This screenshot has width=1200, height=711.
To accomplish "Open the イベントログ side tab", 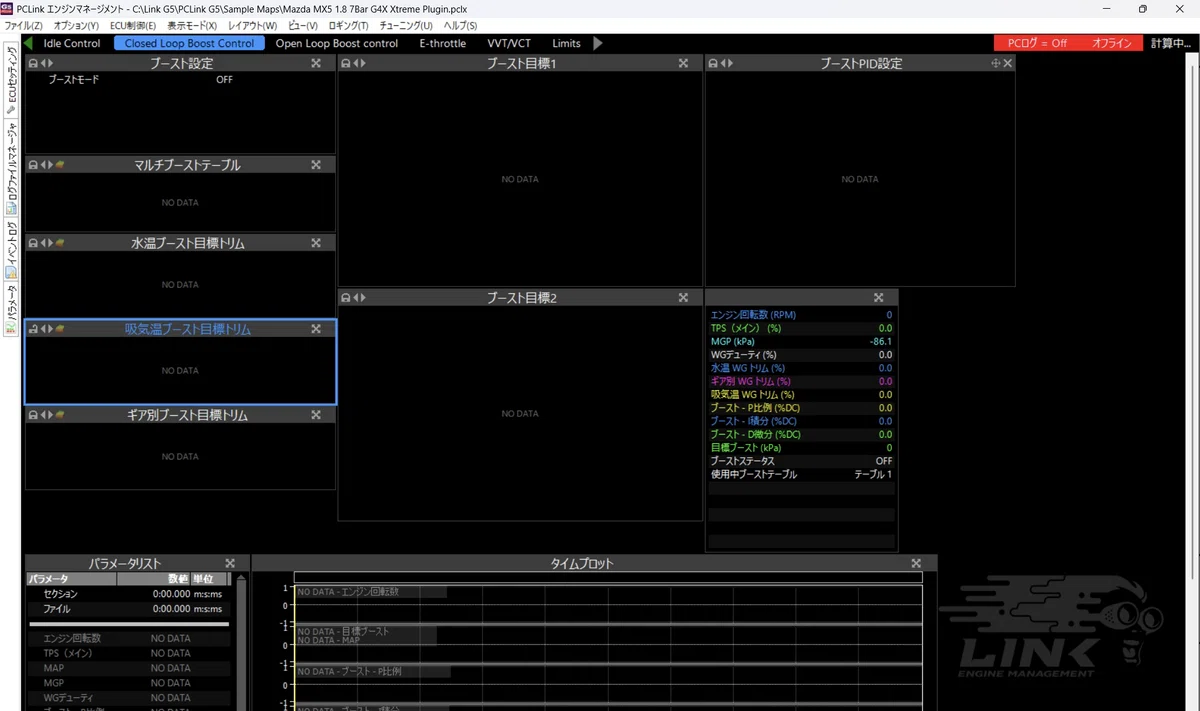I will pyautogui.click(x=12, y=247).
